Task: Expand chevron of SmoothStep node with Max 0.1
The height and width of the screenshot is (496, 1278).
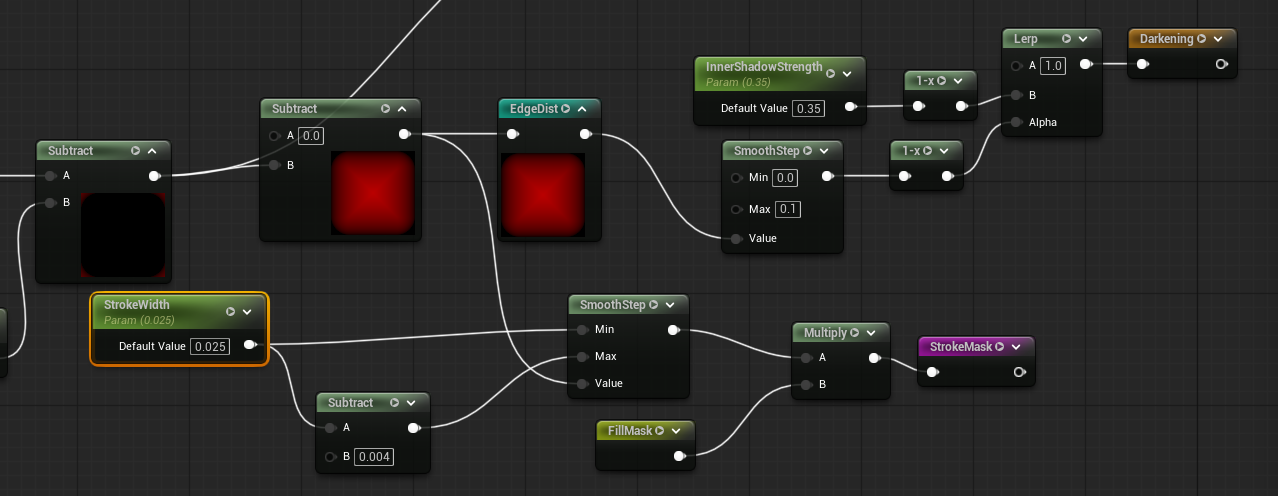Action: coord(824,151)
